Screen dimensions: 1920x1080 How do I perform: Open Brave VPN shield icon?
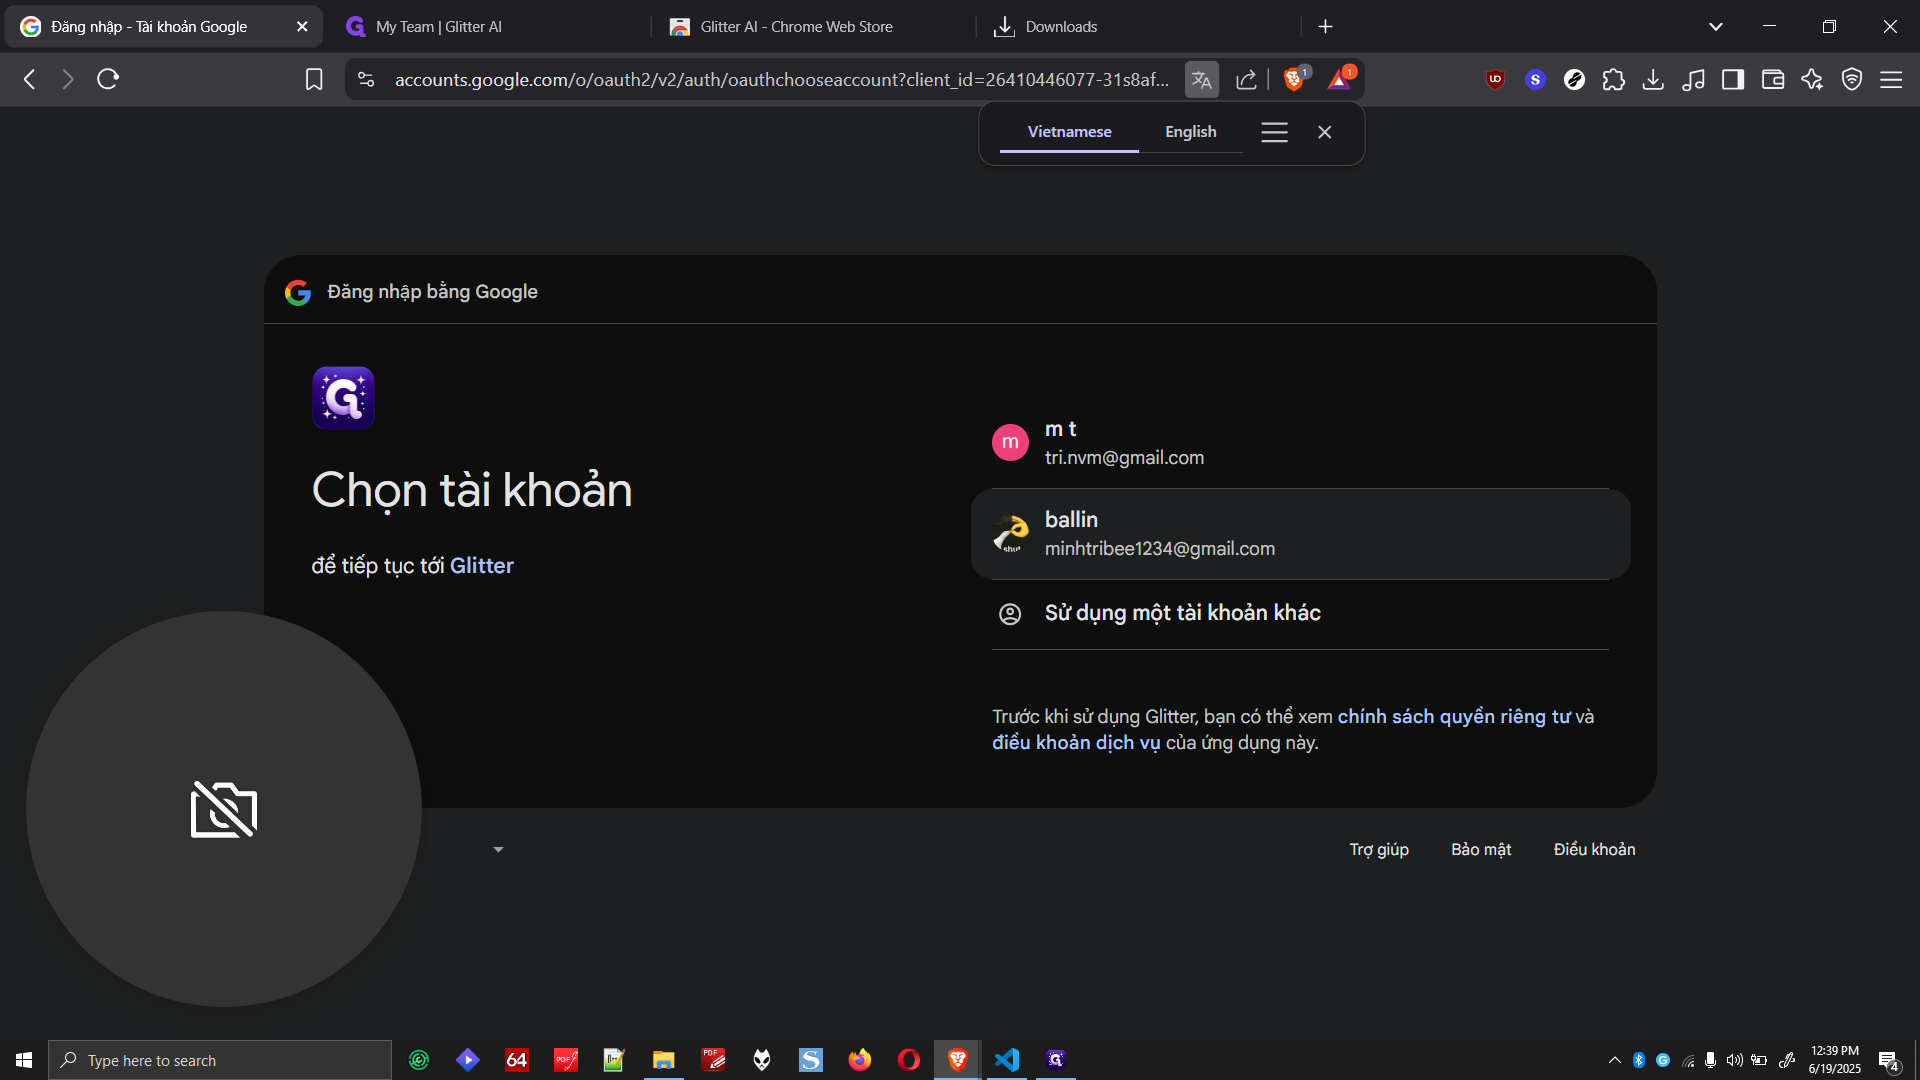click(x=1852, y=80)
